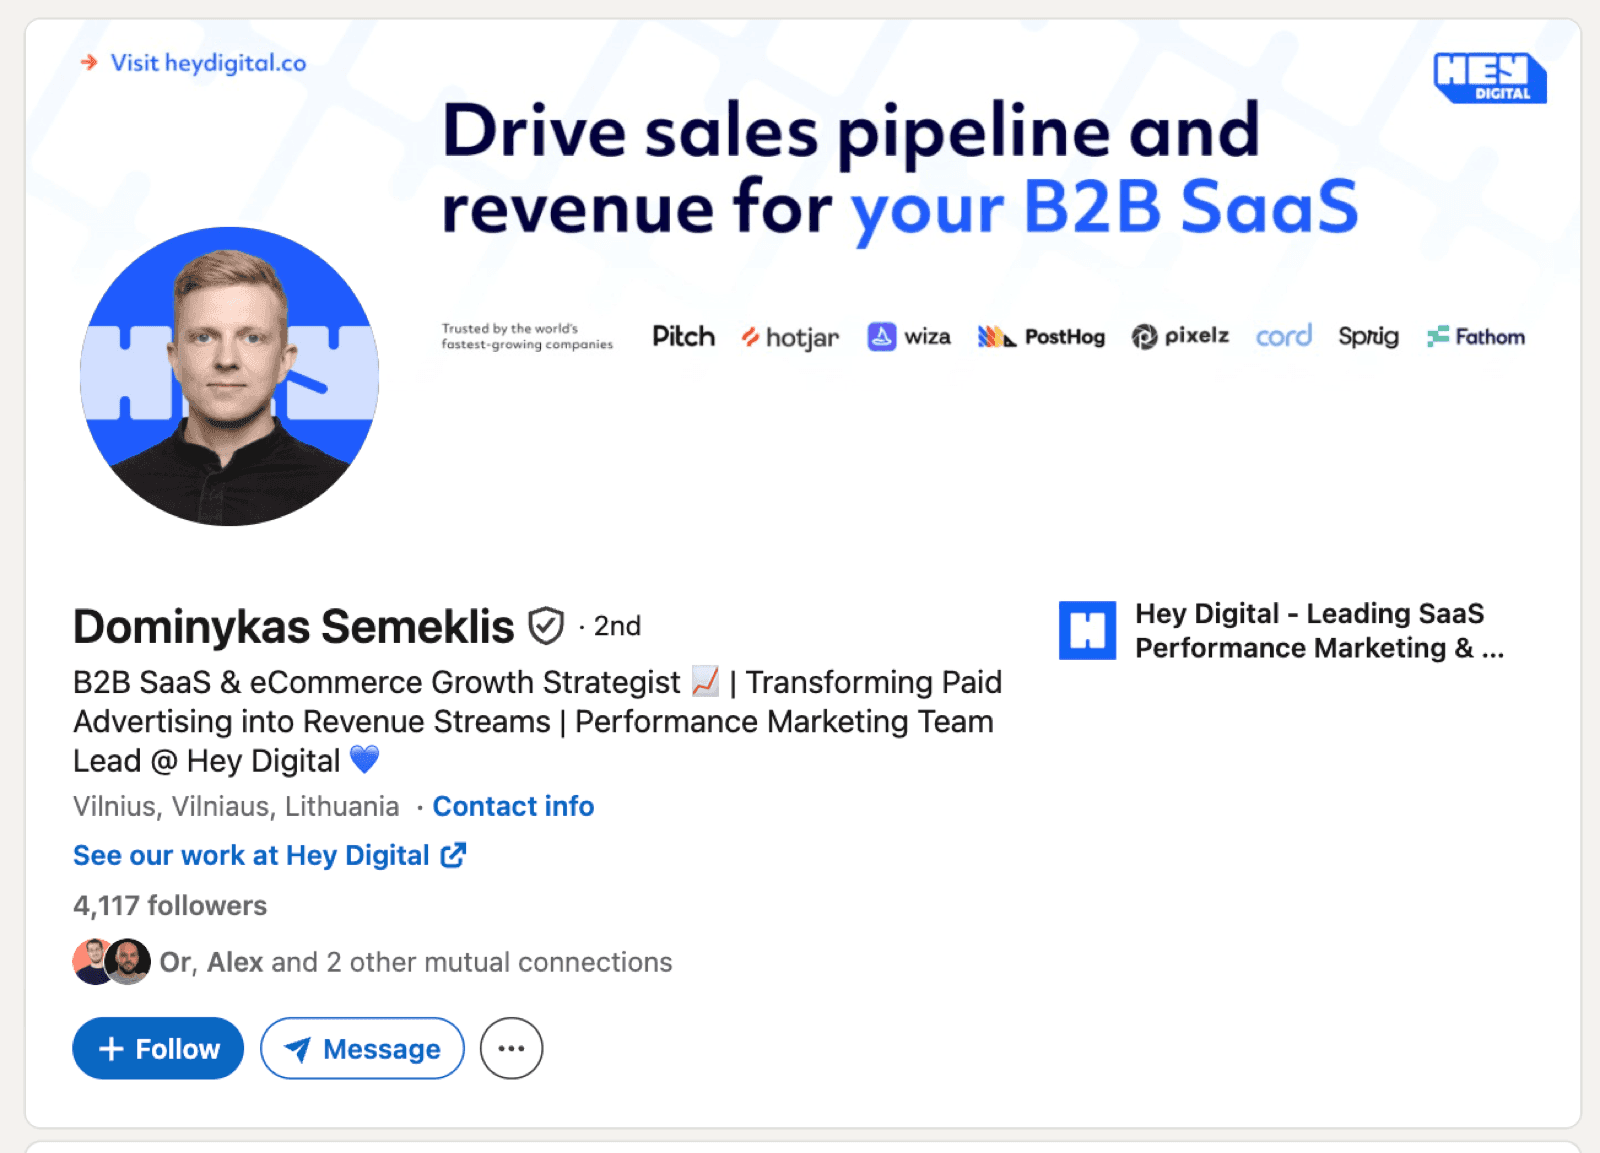Image resolution: width=1600 pixels, height=1153 pixels.
Task: Click the external link icon after Hey Digital
Action: tap(453, 855)
